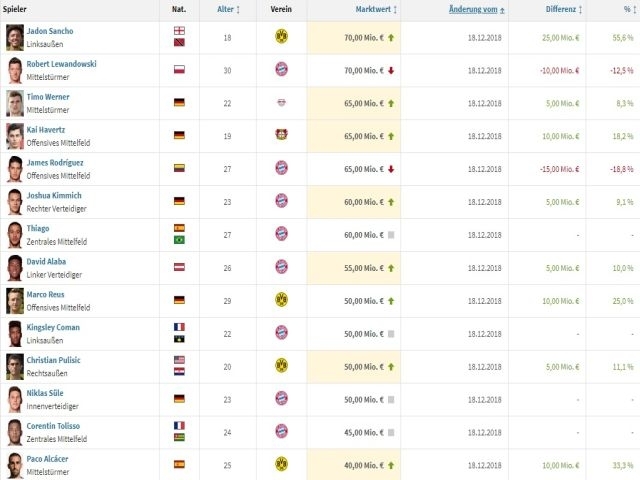The height and width of the screenshot is (480, 640).
Task: Click red down arrow by James Rodríguez market value
Action: (391, 169)
